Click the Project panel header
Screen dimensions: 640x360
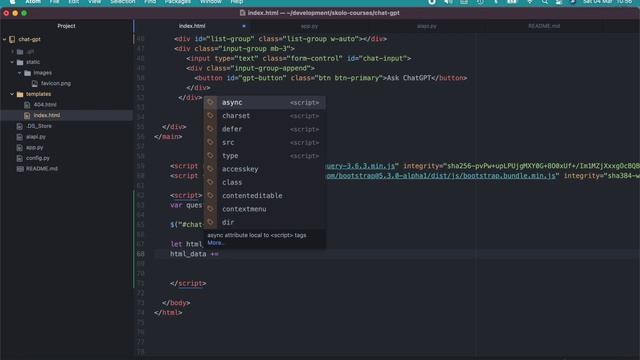point(66,26)
